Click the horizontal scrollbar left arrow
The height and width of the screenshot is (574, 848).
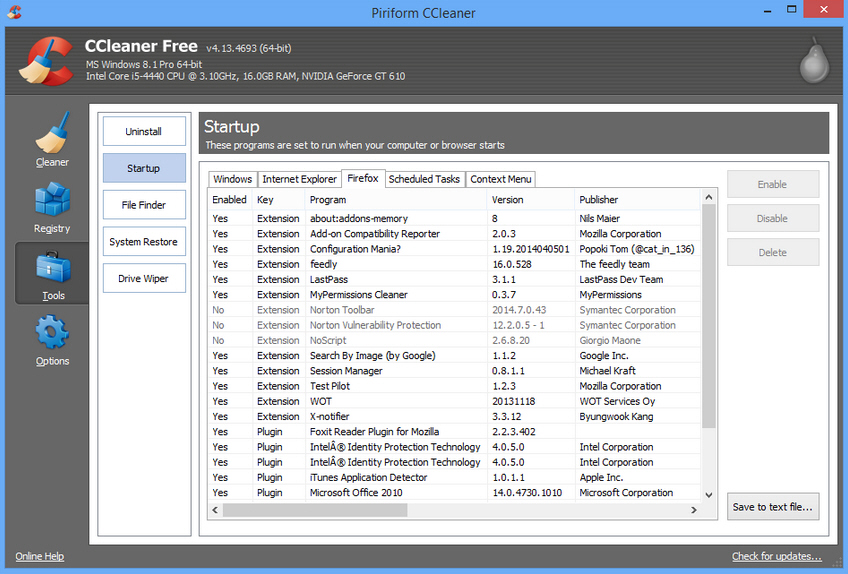(x=215, y=510)
